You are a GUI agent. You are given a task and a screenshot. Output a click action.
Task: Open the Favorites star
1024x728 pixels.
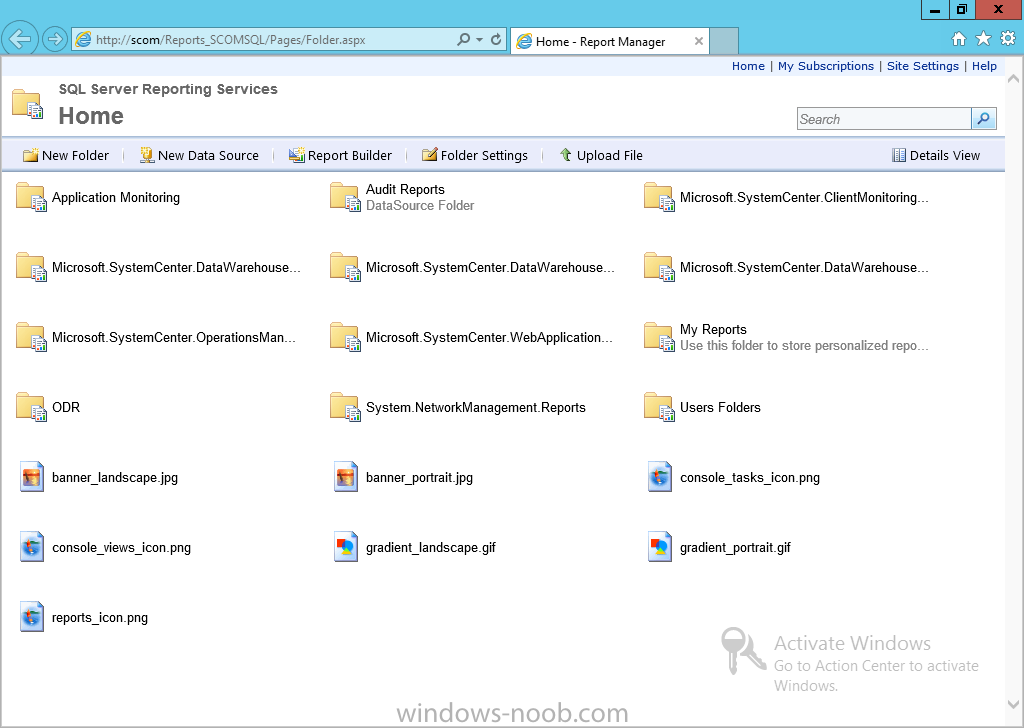984,39
